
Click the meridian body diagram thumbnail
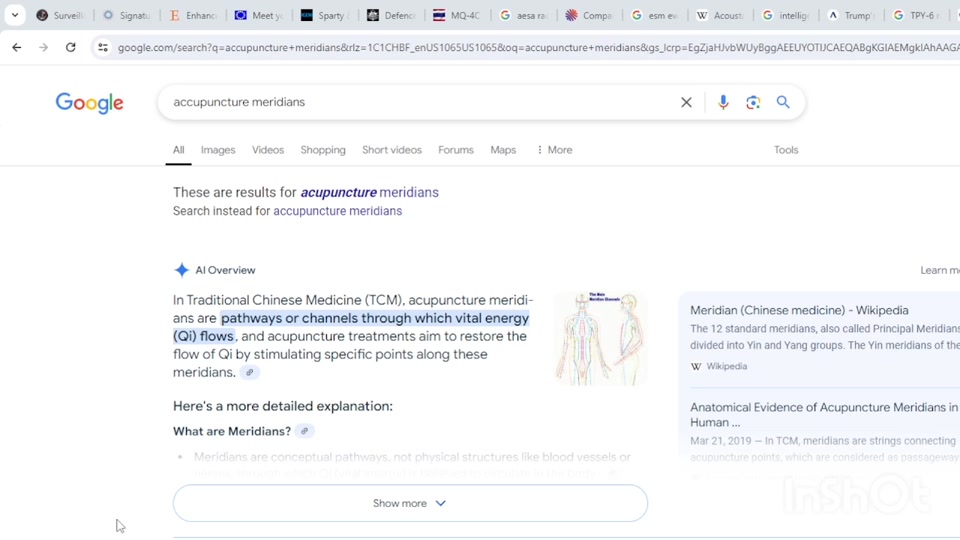[x=600, y=338]
